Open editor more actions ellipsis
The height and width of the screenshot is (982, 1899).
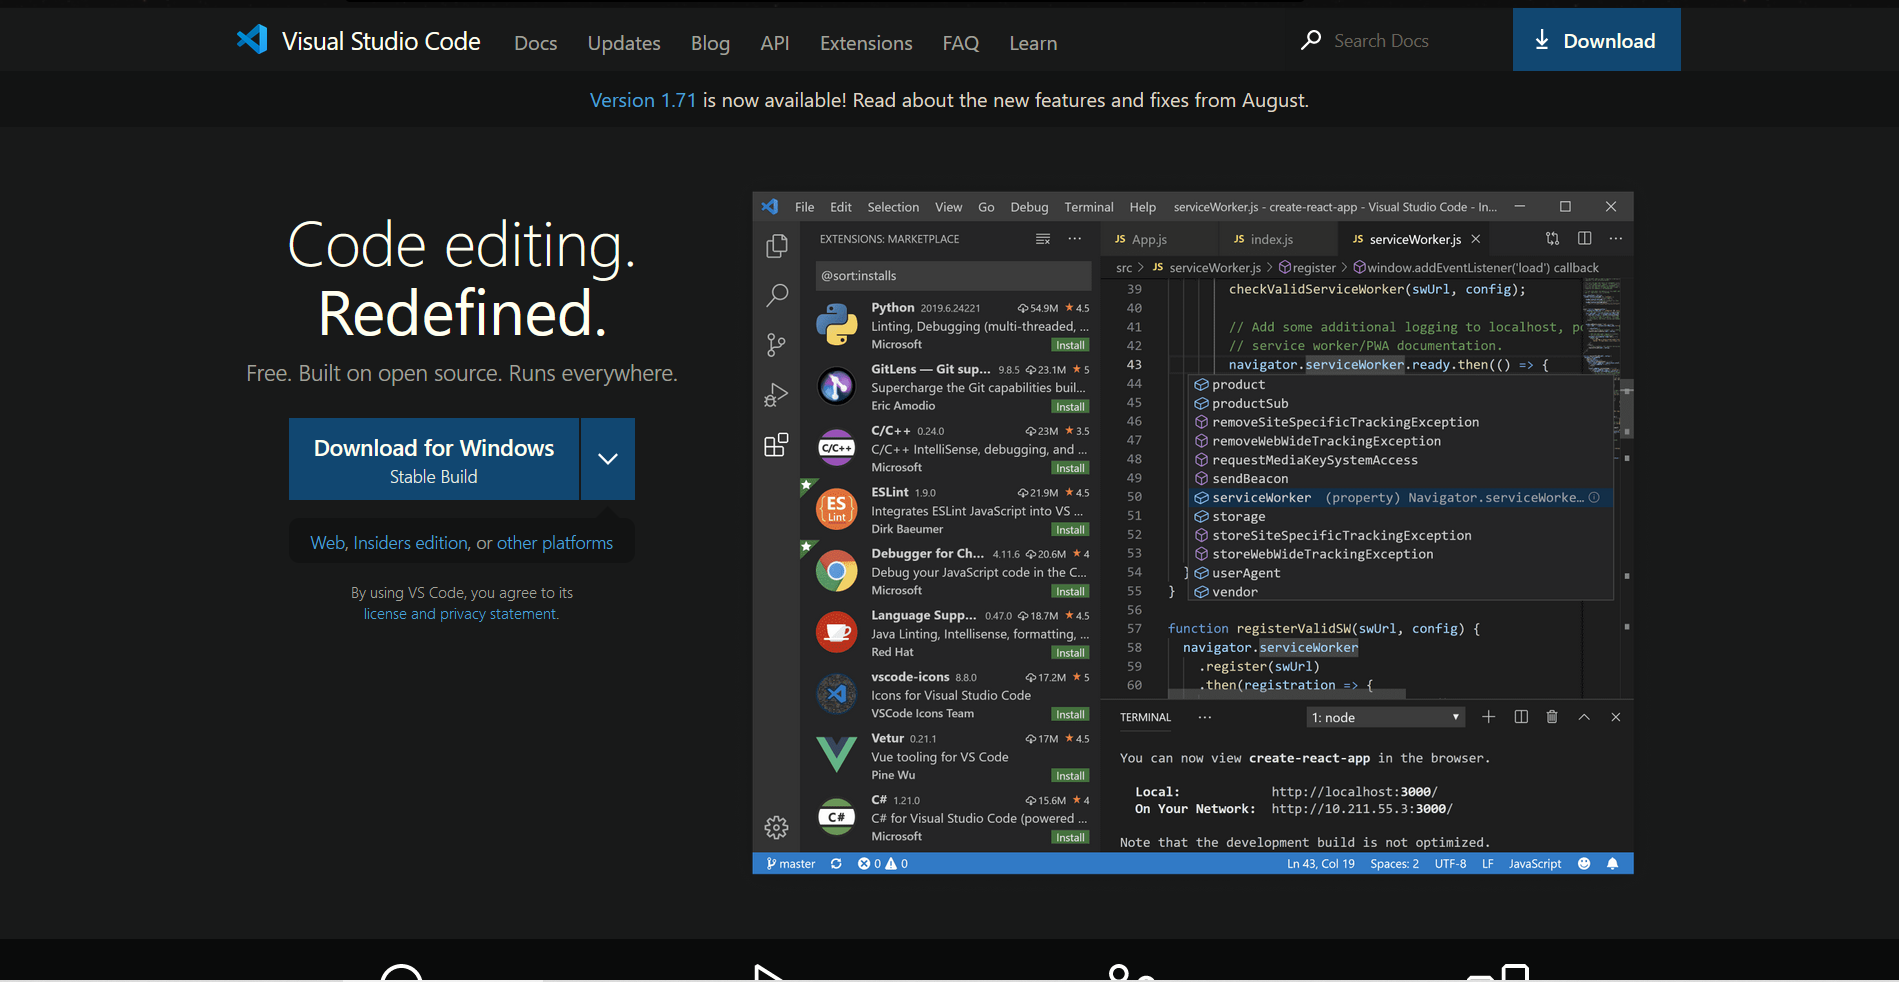[x=1616, y=238]
